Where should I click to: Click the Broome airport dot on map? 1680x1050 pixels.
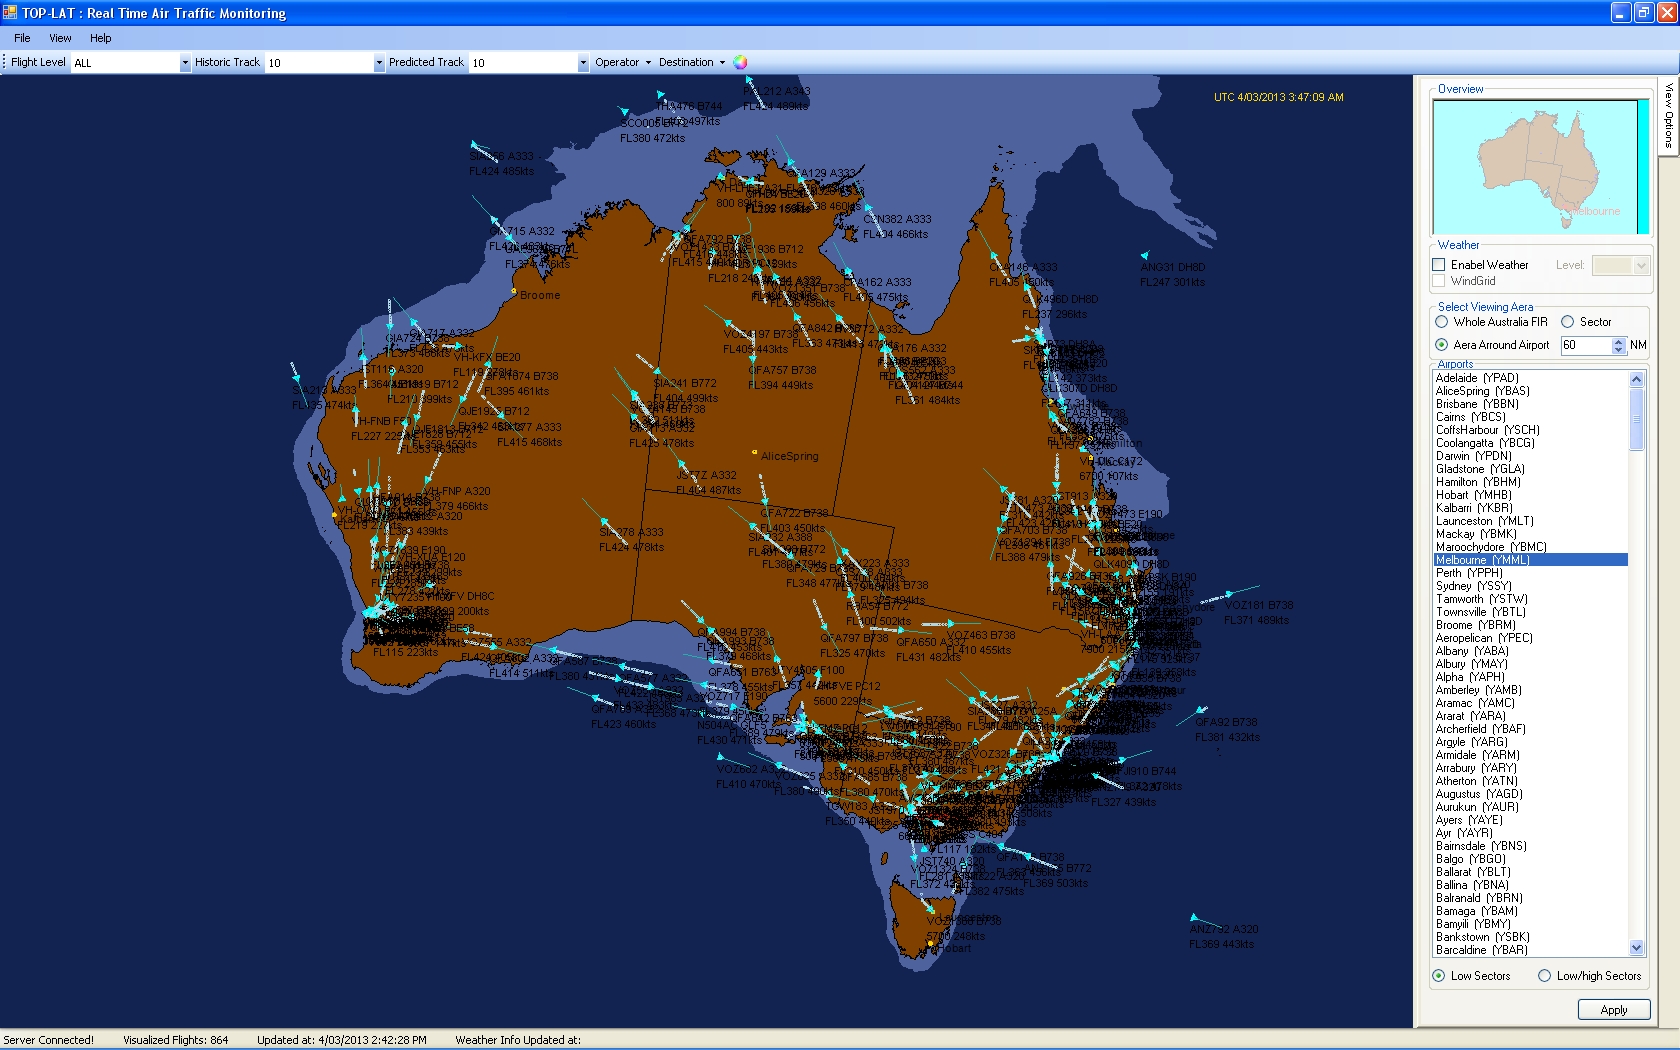[x=514, y=292]
